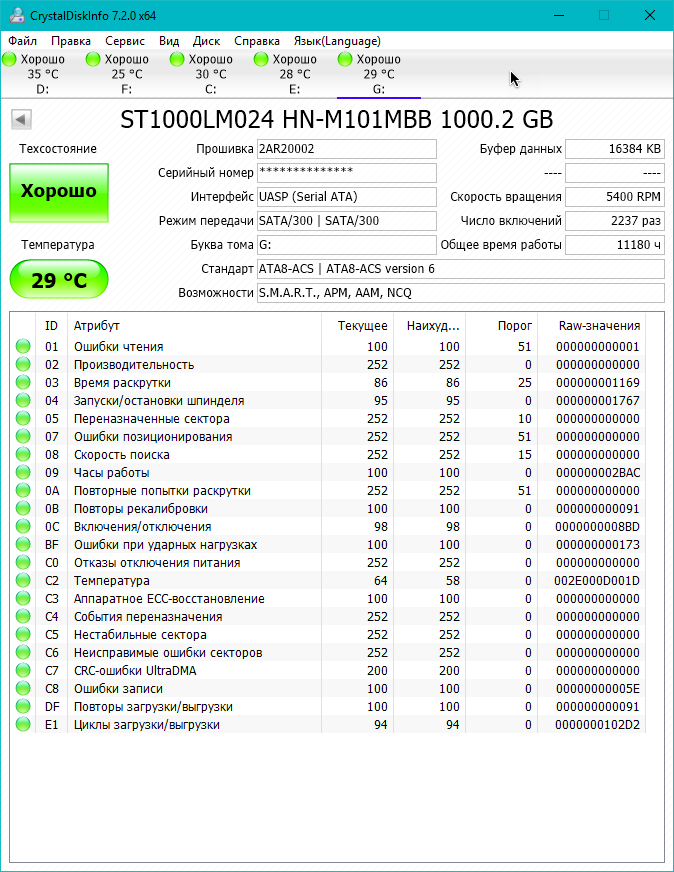
Task: Click the 29 °C temperature indicator
Action: [59, 279]
